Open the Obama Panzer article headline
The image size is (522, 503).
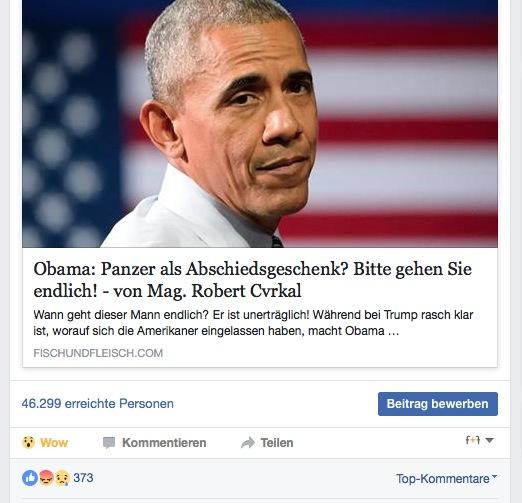253,279
